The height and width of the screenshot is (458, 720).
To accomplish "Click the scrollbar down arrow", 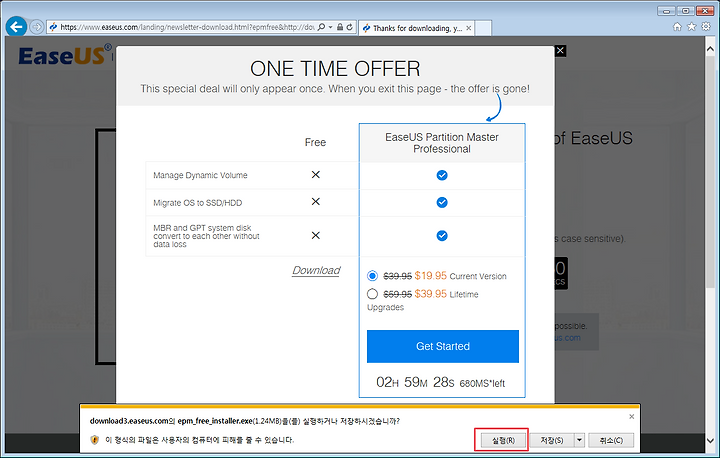I will pyautogui.click(x=710, y=440).
